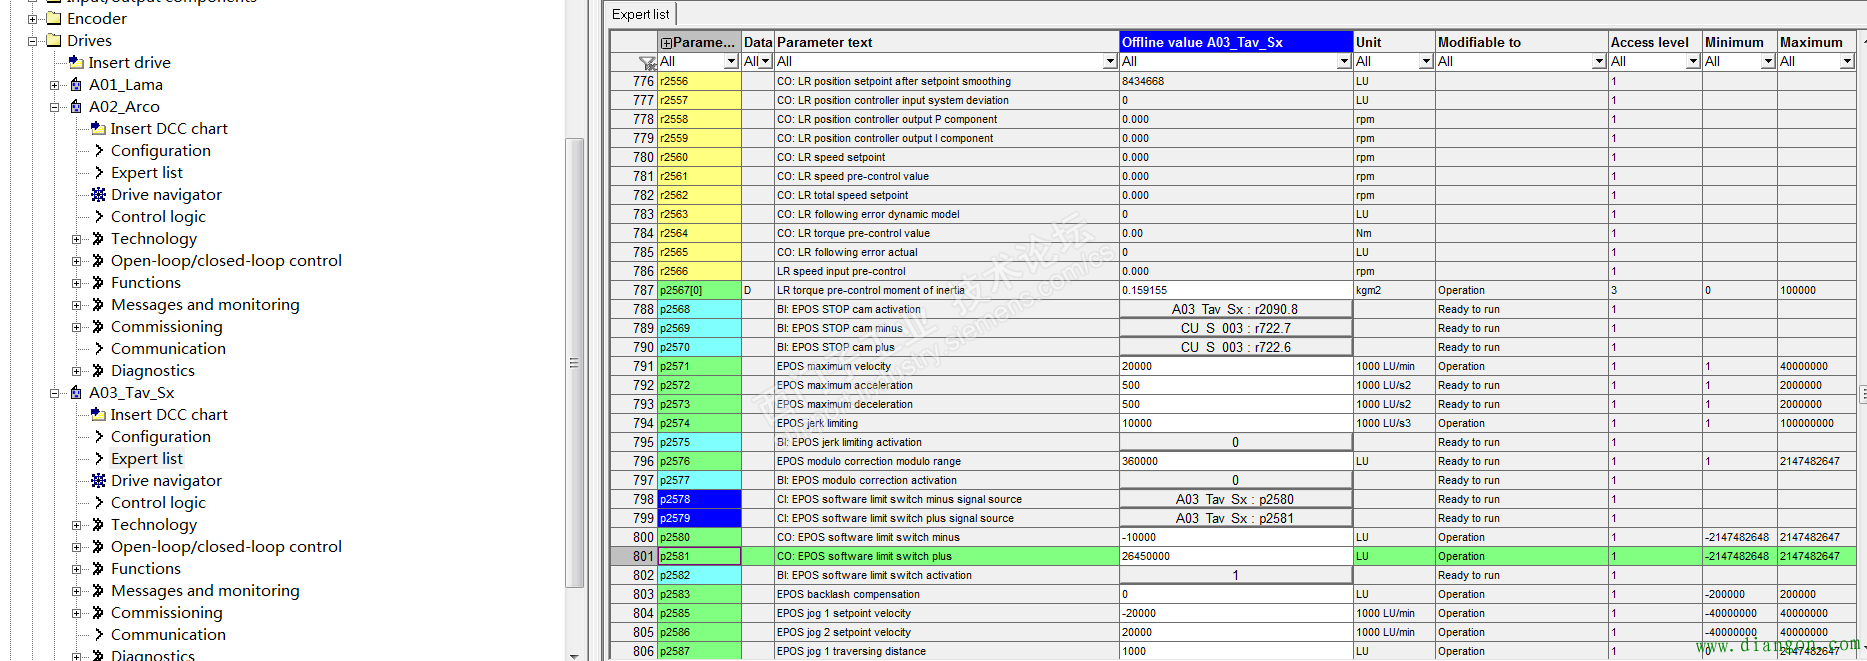Click the A03_Tav_Sx : r2090.8 interconnection button

coord(1235,309)
